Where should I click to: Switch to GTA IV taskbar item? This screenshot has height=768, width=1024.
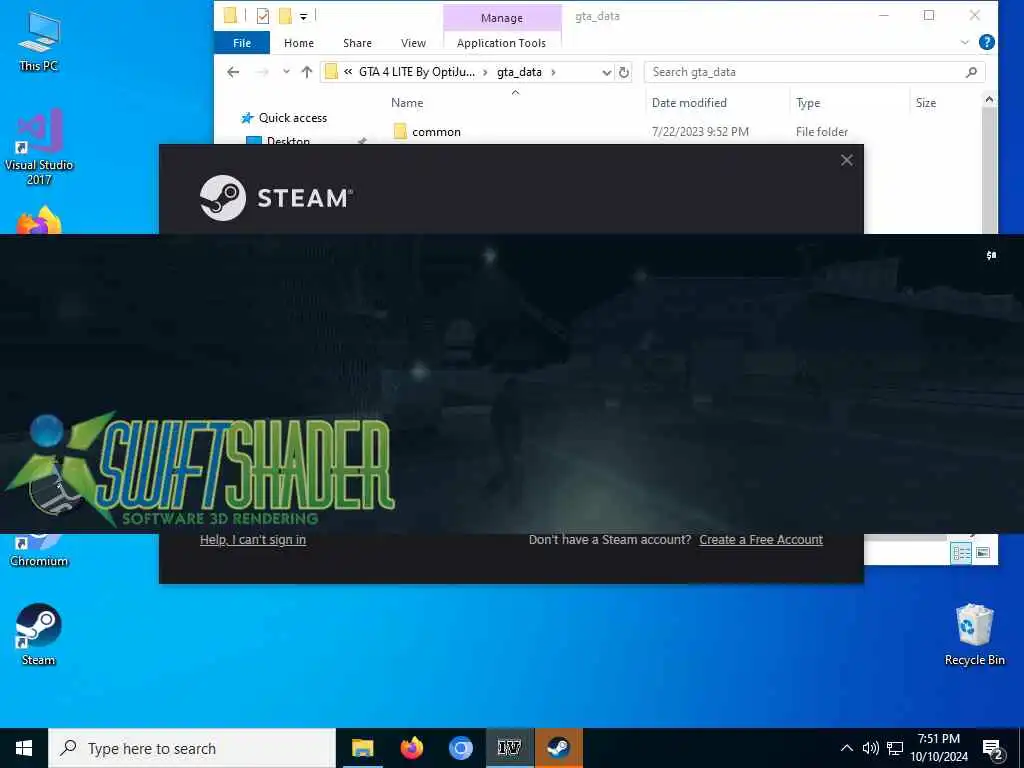[x=509, y=748]
